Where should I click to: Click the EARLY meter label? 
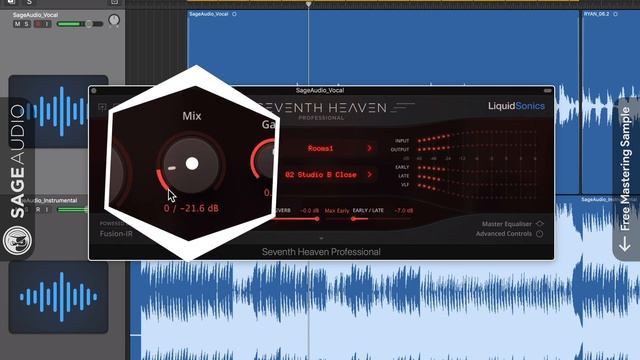(402, 167)
